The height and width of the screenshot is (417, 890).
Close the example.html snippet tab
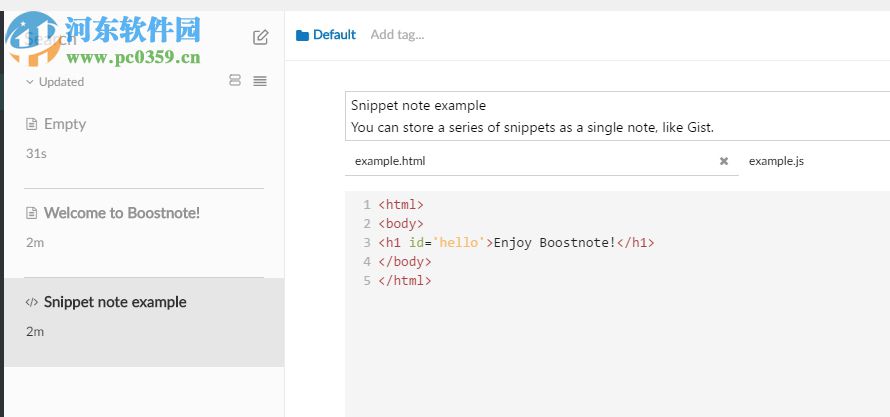[724, 161]
